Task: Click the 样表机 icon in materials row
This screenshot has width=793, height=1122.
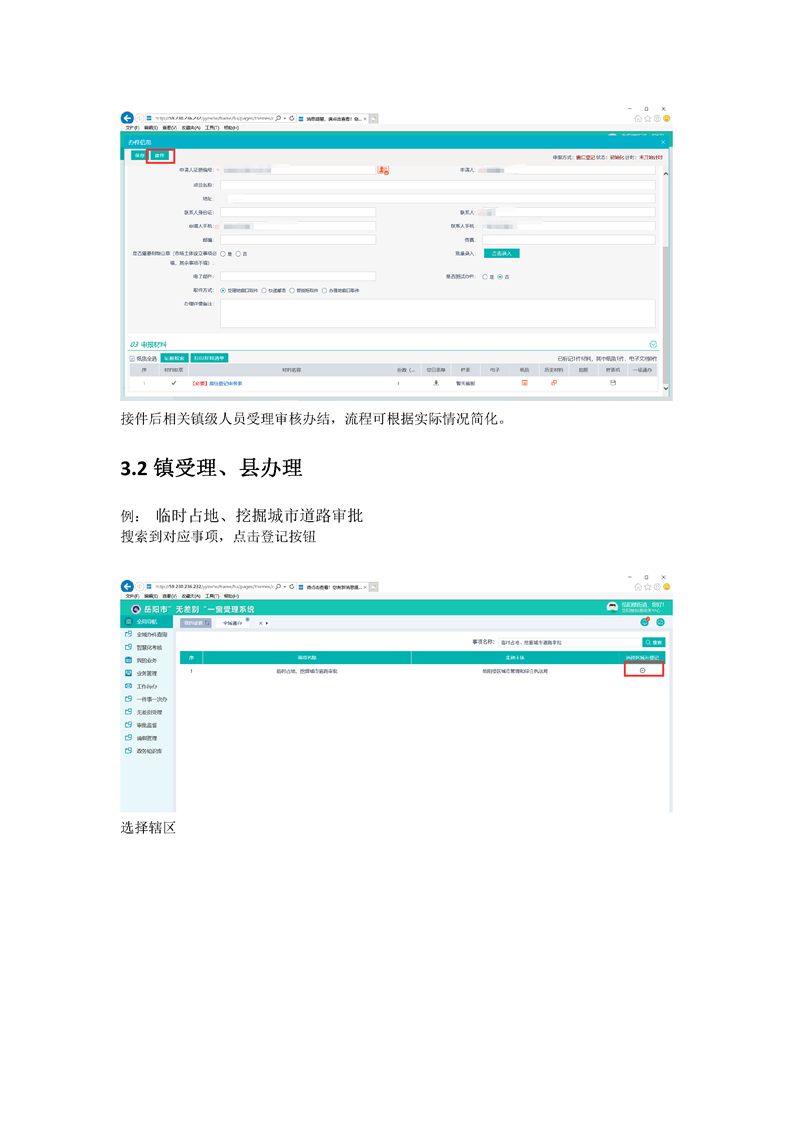Action: (613, 383)
